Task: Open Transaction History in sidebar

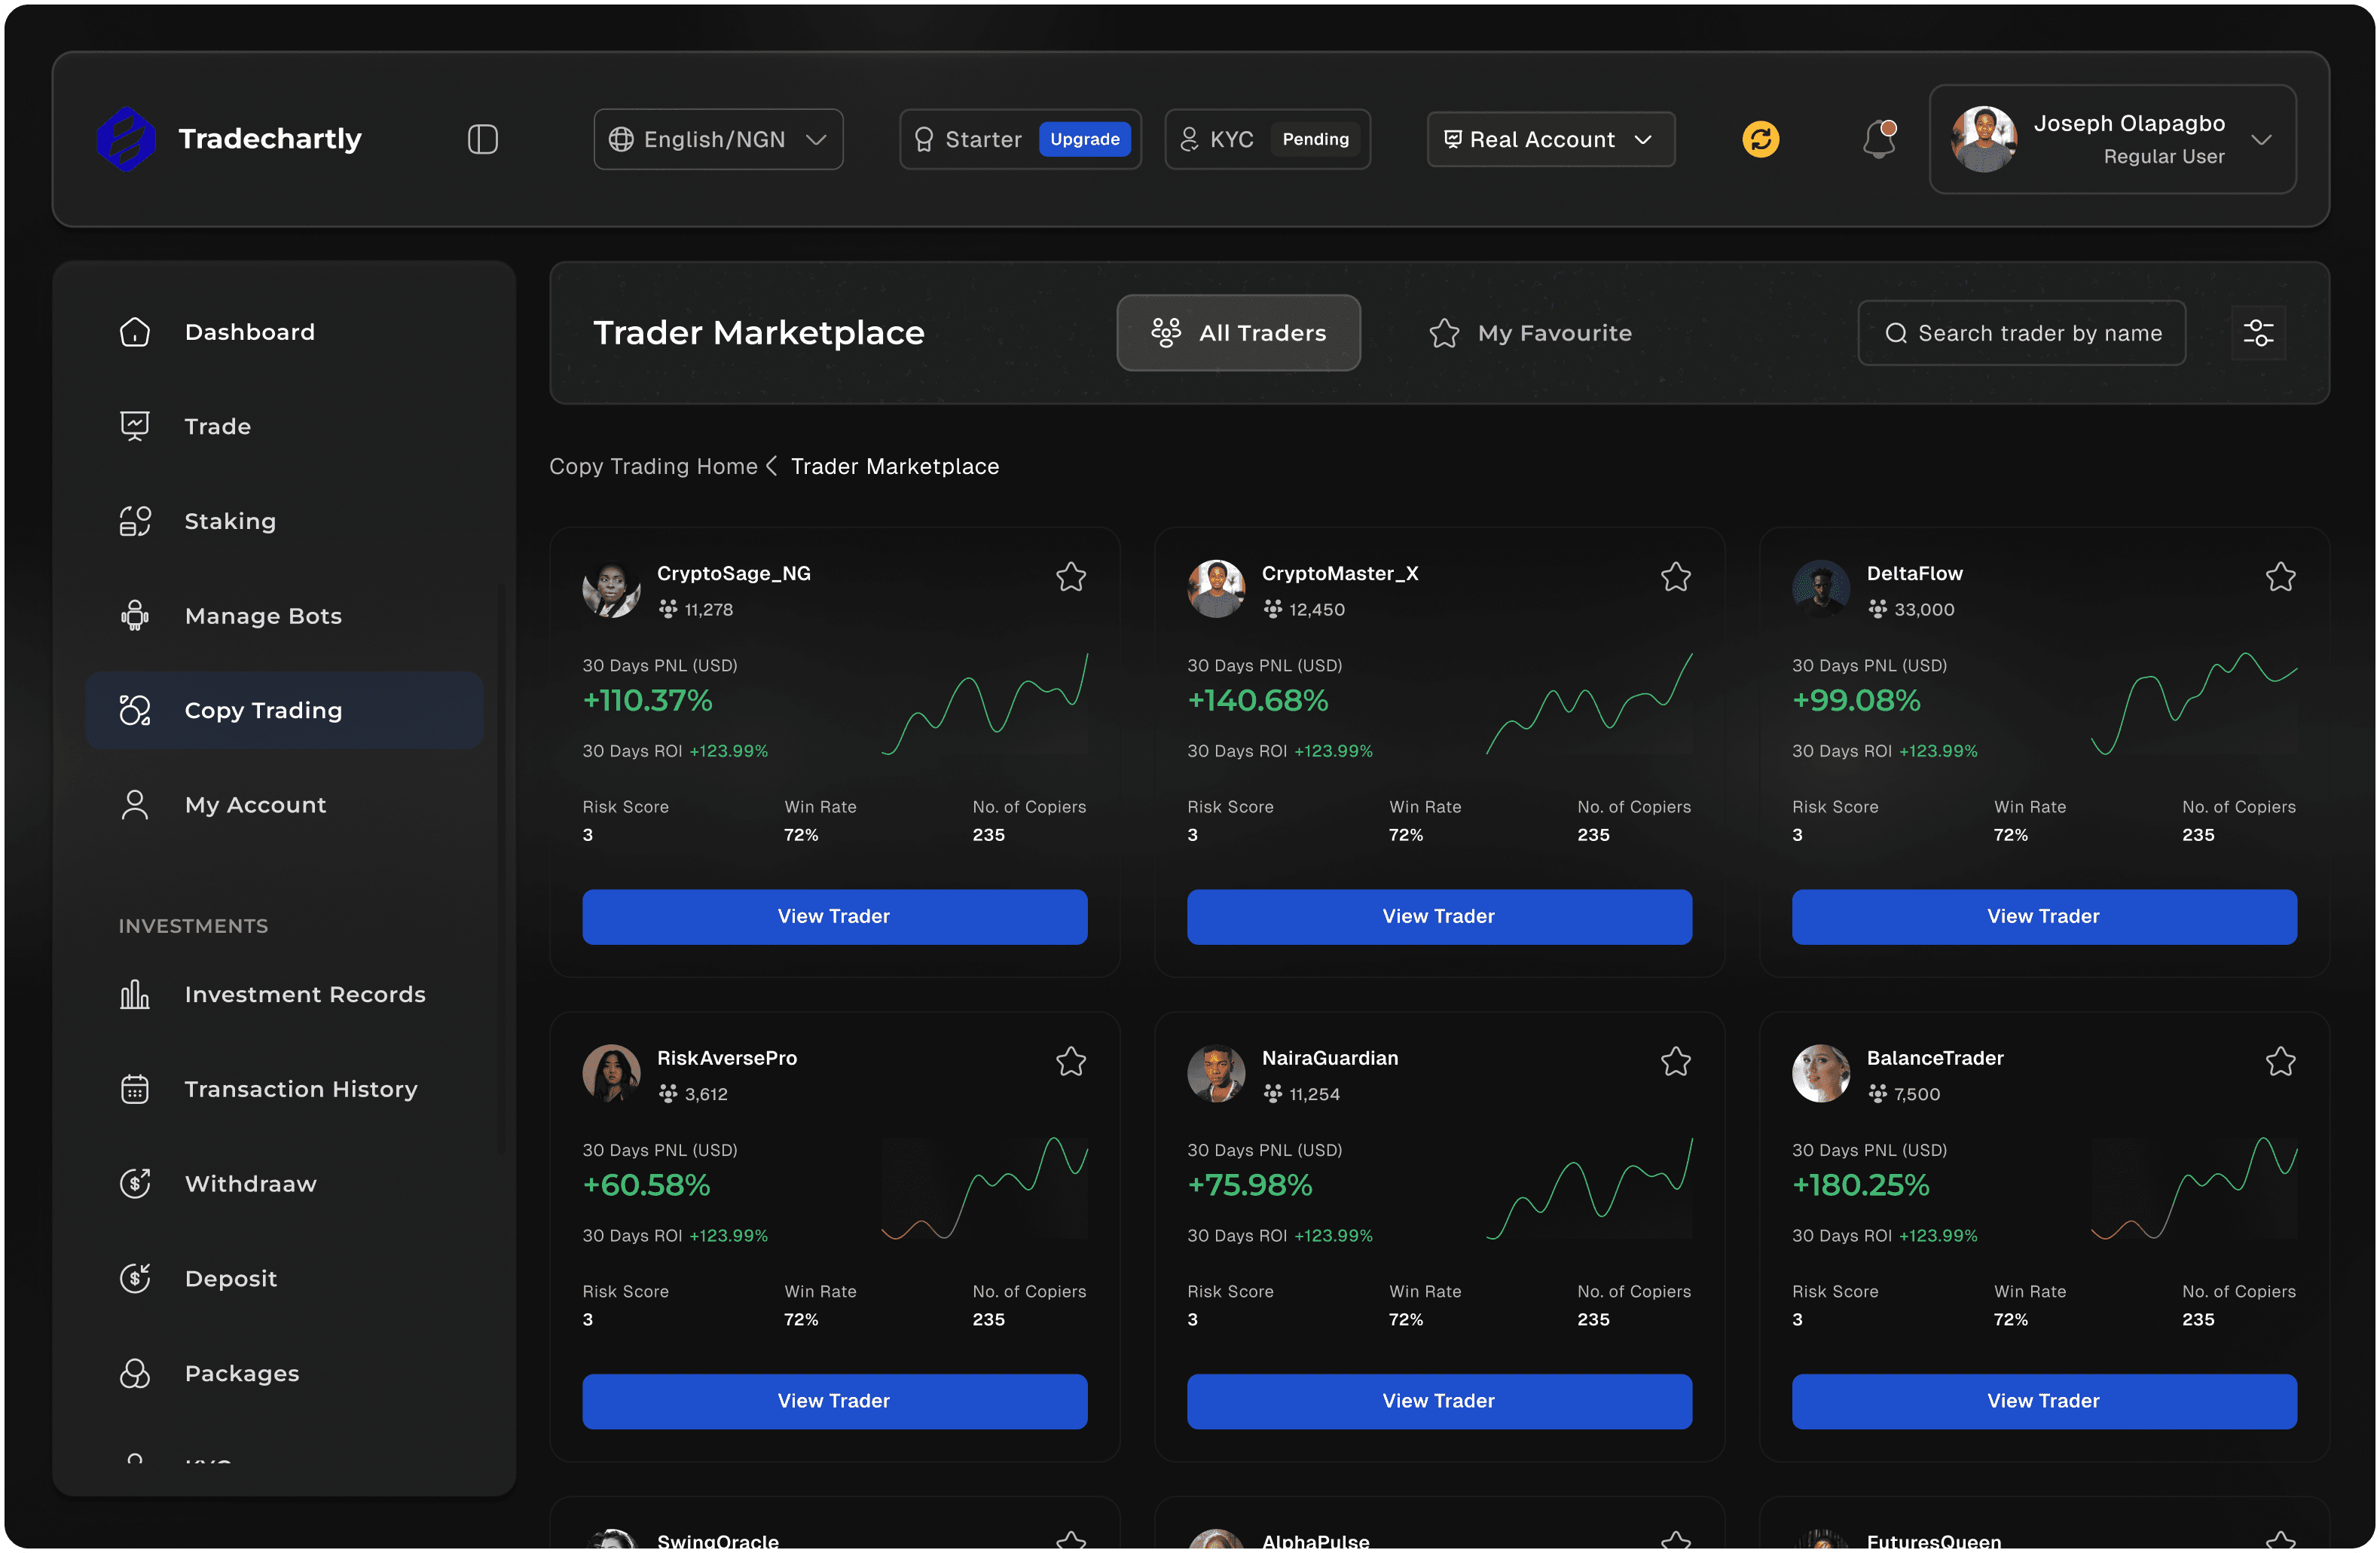Action: click(x=300, y=1089)
